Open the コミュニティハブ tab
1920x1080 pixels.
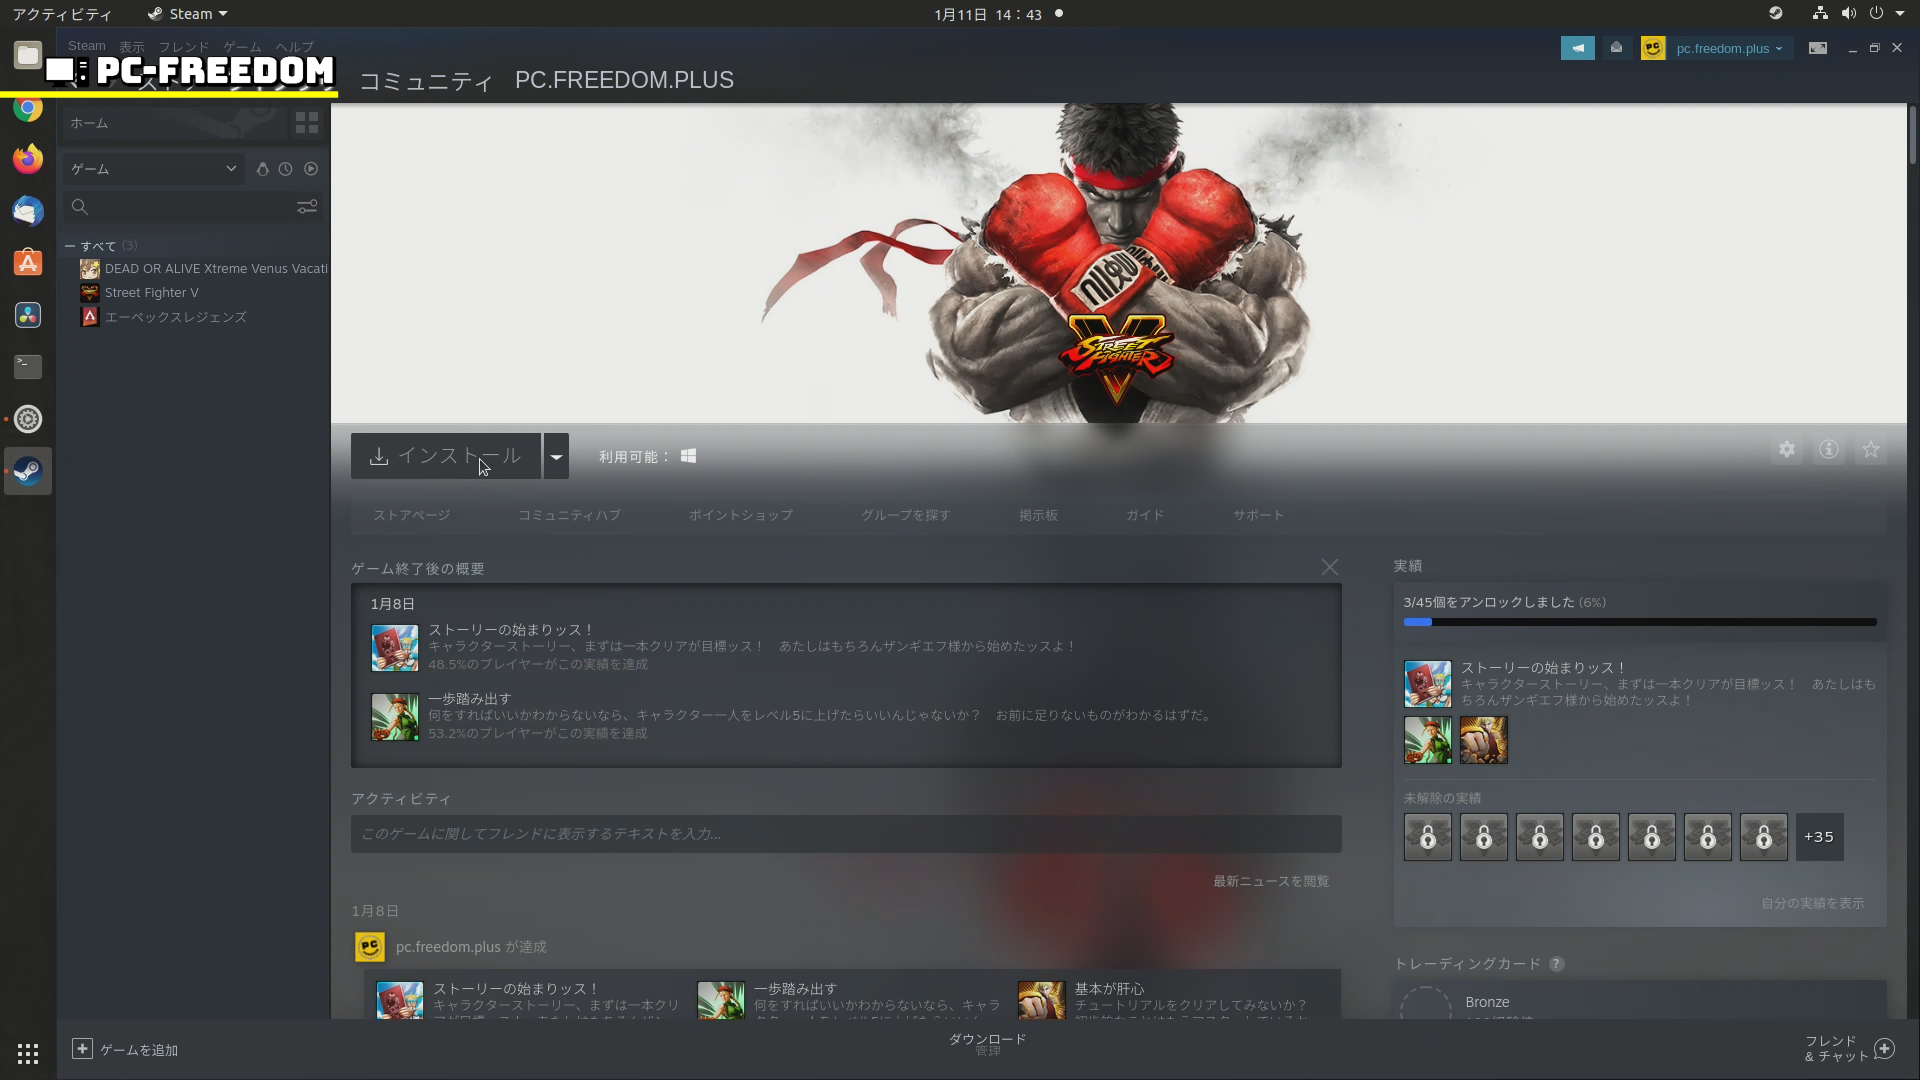(569, 515)
